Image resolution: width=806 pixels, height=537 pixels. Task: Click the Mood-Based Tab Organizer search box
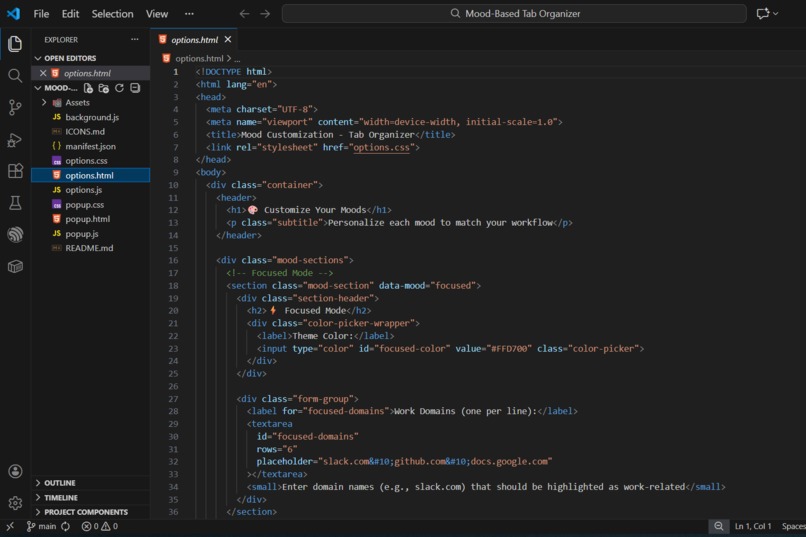pos(514,14)
